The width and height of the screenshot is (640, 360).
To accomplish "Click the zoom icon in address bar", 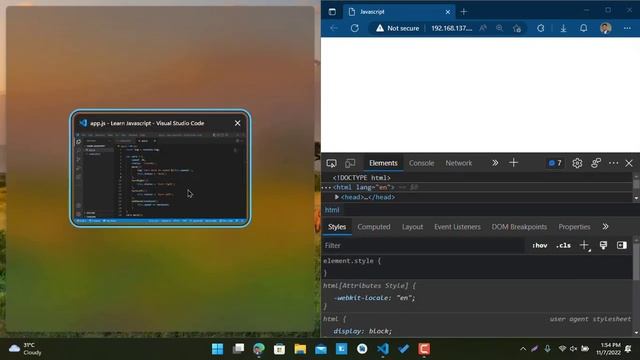I will [x=499, y=28].
